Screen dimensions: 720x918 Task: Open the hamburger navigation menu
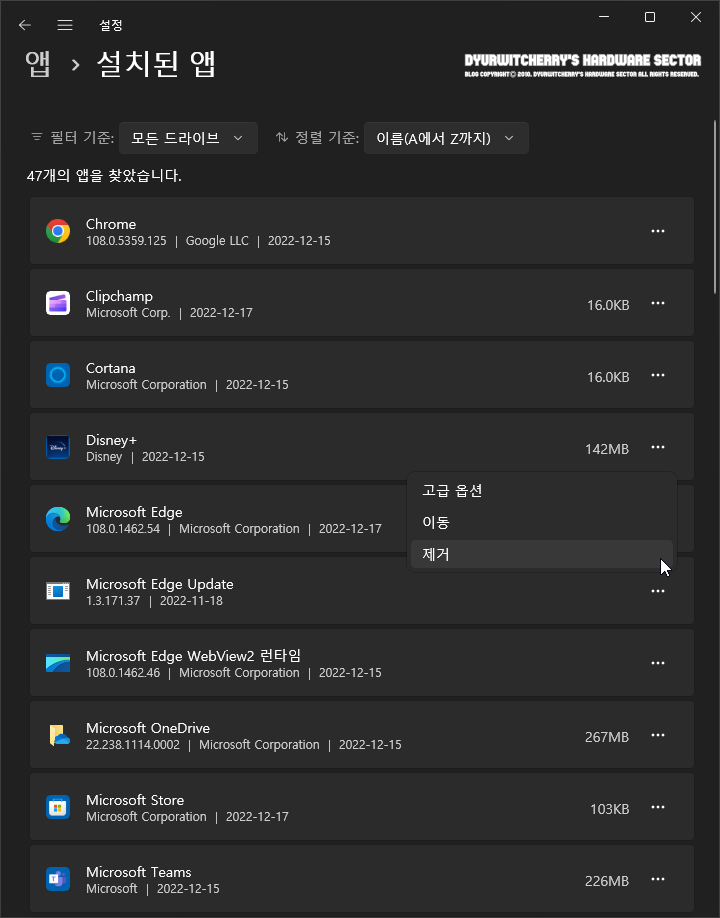(65, 25)
